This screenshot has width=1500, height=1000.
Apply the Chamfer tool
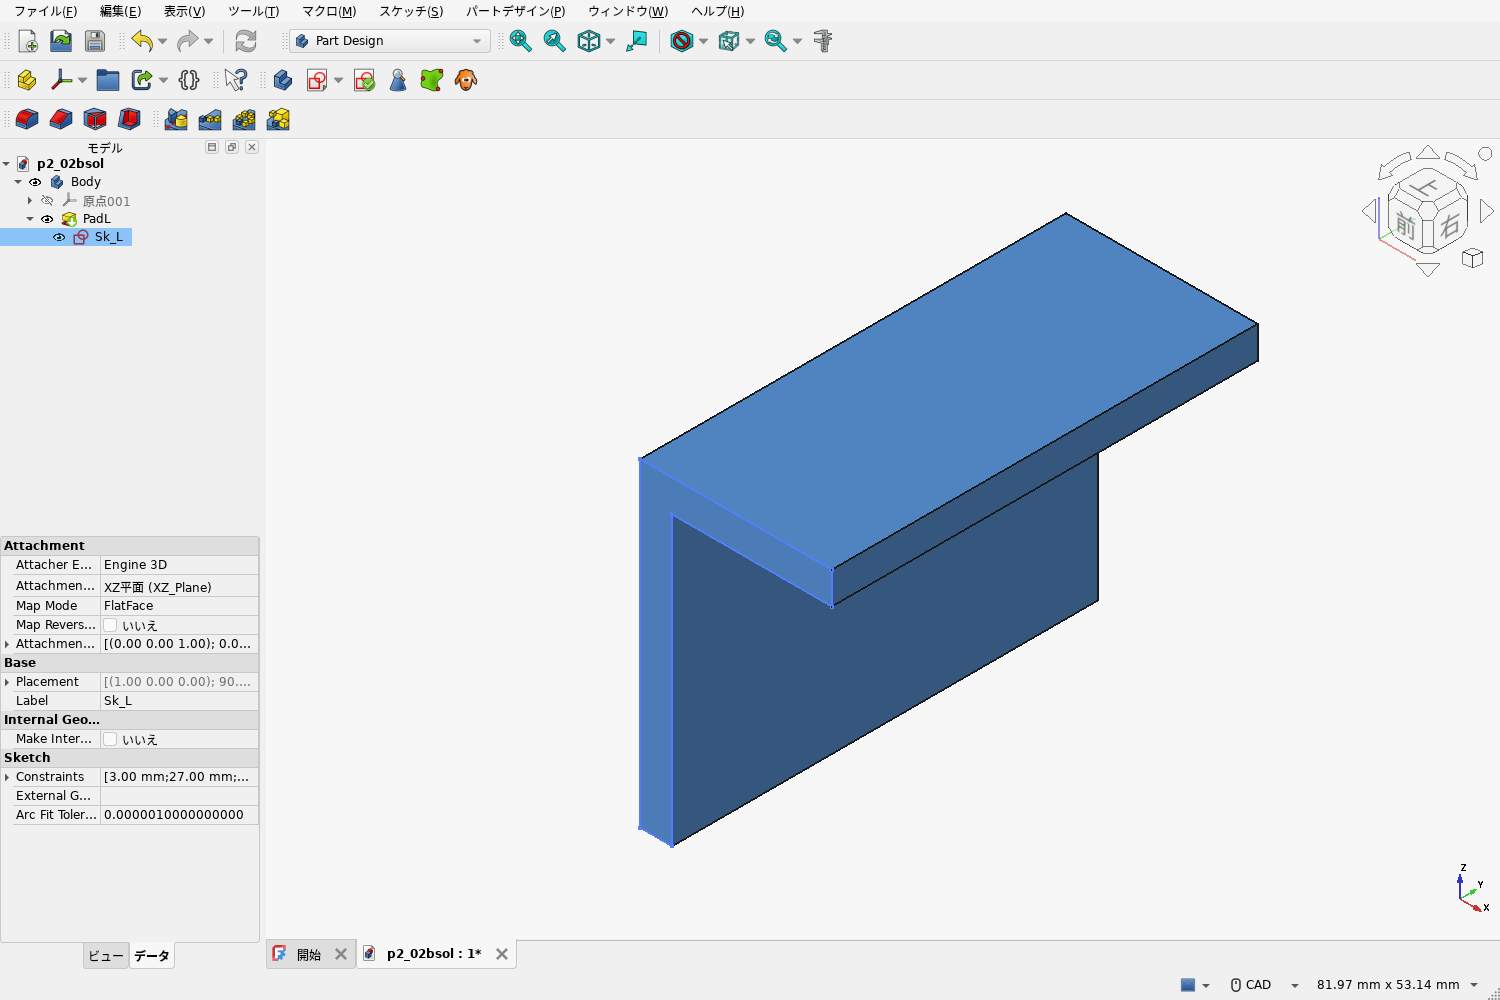click(x=61, y=119)
